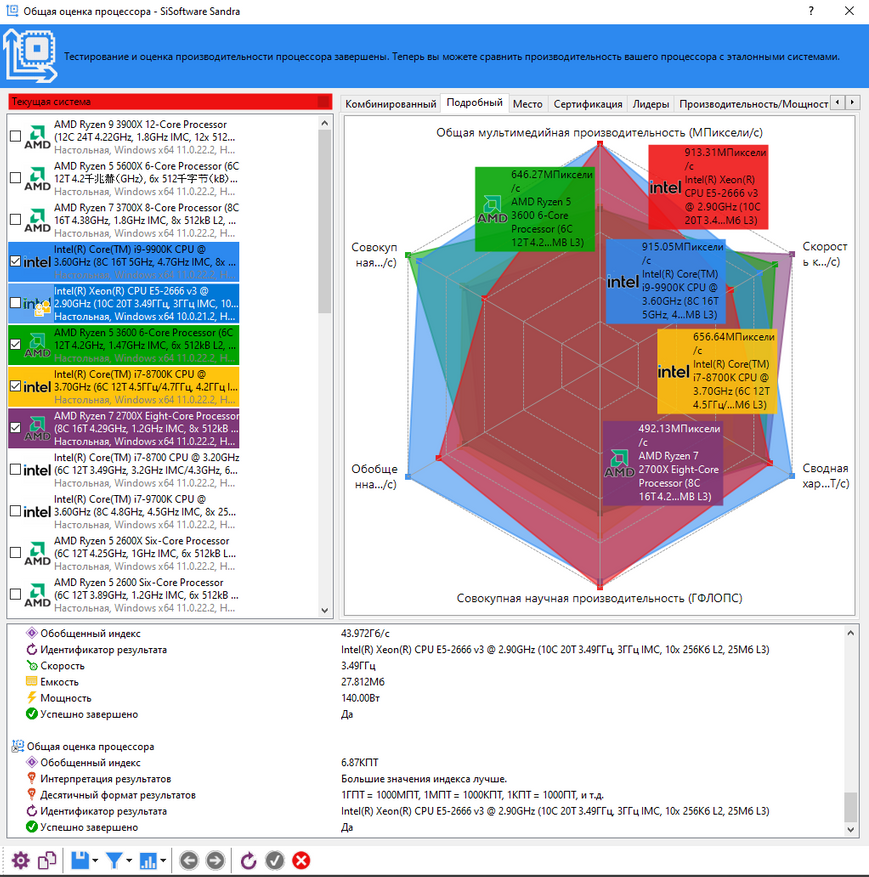The height and width of the screenshot is (877, 869).
Task: Open options with the gear icon
Action: click(20, 860)
